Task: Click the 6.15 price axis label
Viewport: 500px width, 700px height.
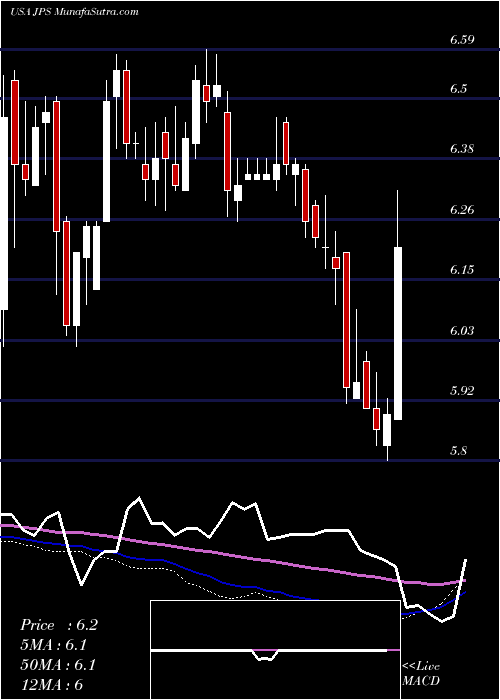Action: (x=462, y=270)
